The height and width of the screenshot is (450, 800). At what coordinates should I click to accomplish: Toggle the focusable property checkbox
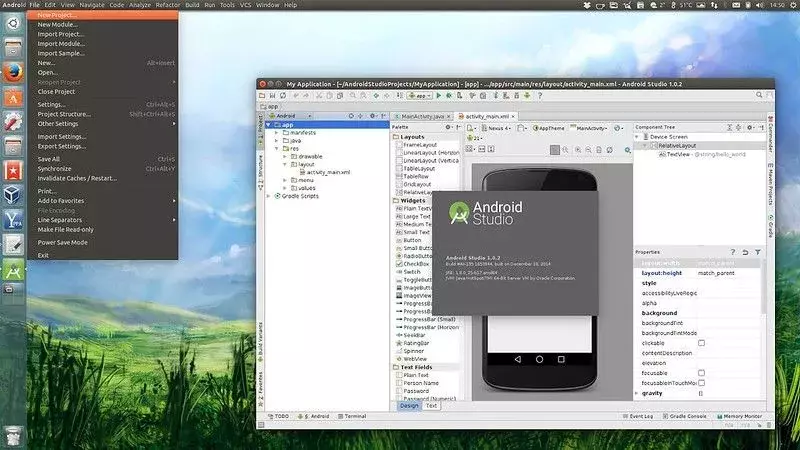click(702, 373)
